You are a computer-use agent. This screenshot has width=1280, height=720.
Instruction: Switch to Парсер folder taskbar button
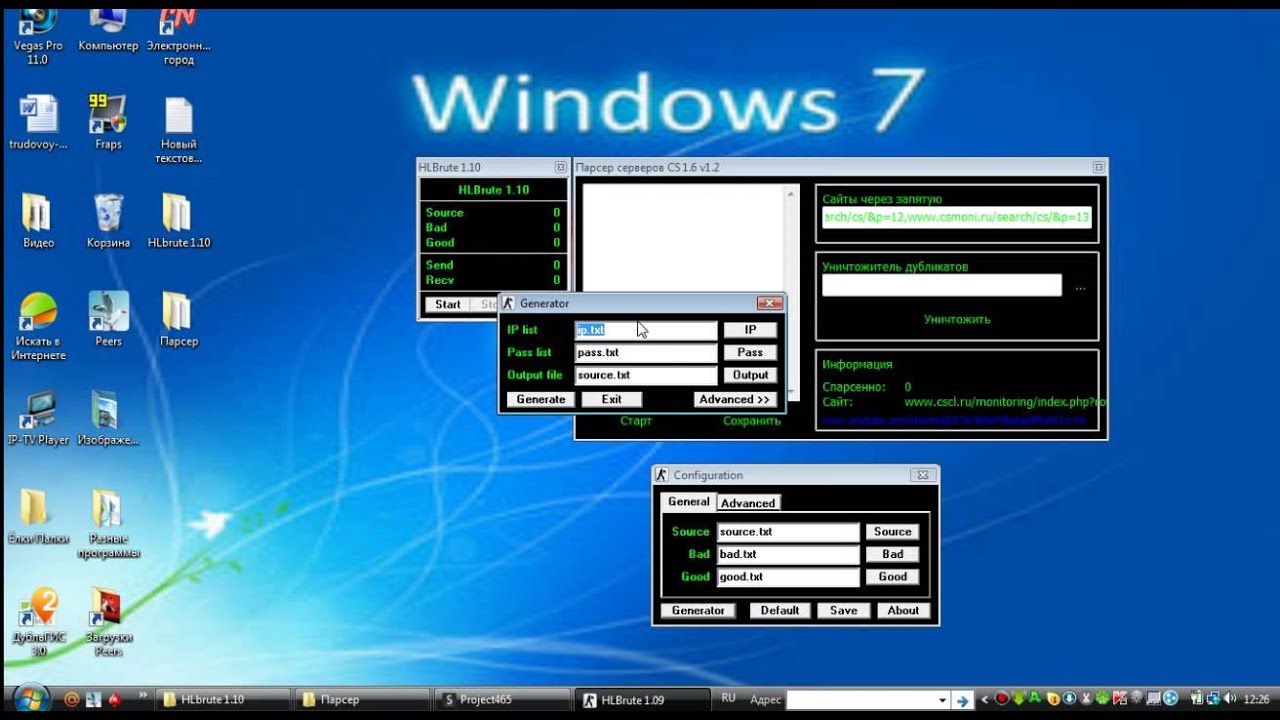pyautogui.click(x=365, y=700)
